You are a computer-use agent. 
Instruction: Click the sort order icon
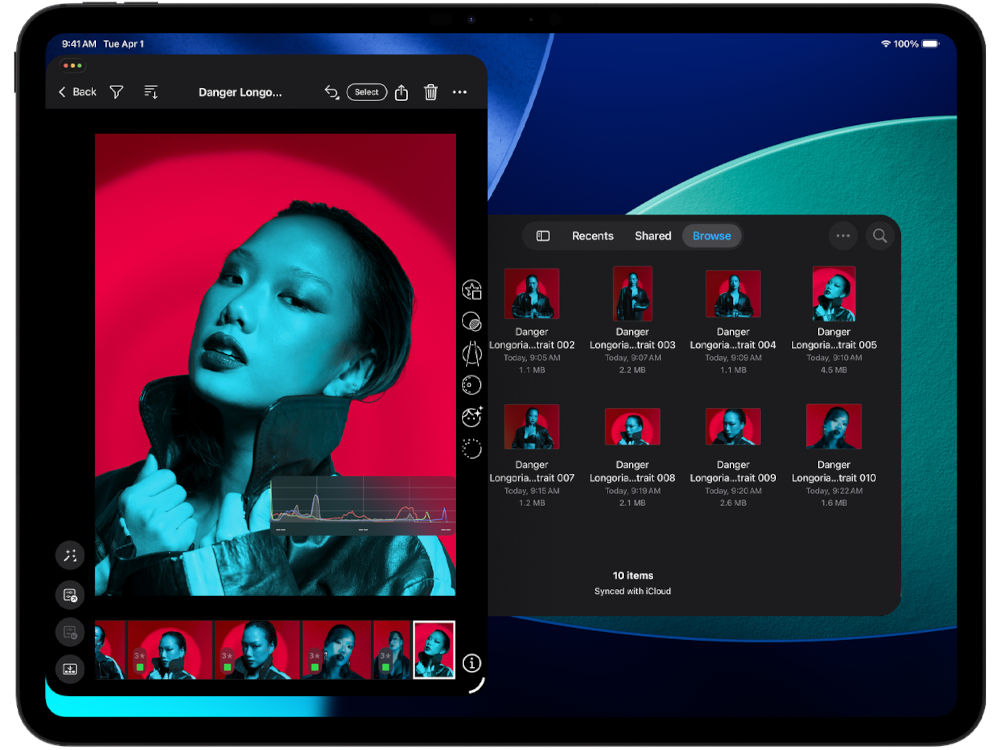pyautogui.click(x=151, y=92)
